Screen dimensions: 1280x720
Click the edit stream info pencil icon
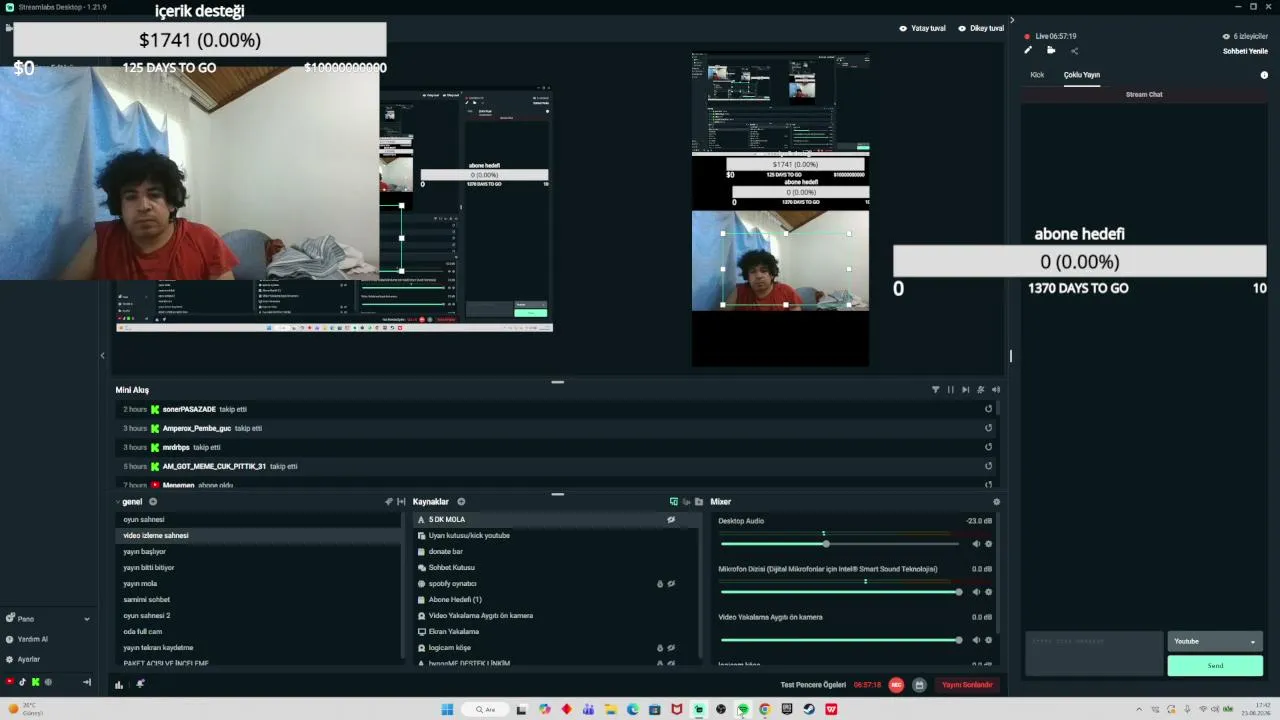(x=1028, y=50)
